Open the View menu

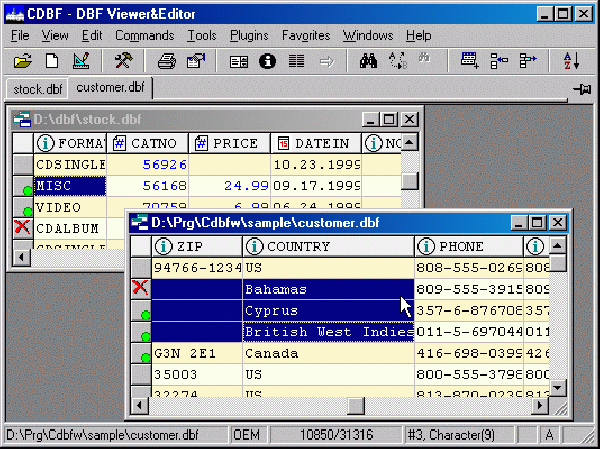[55, 36]
